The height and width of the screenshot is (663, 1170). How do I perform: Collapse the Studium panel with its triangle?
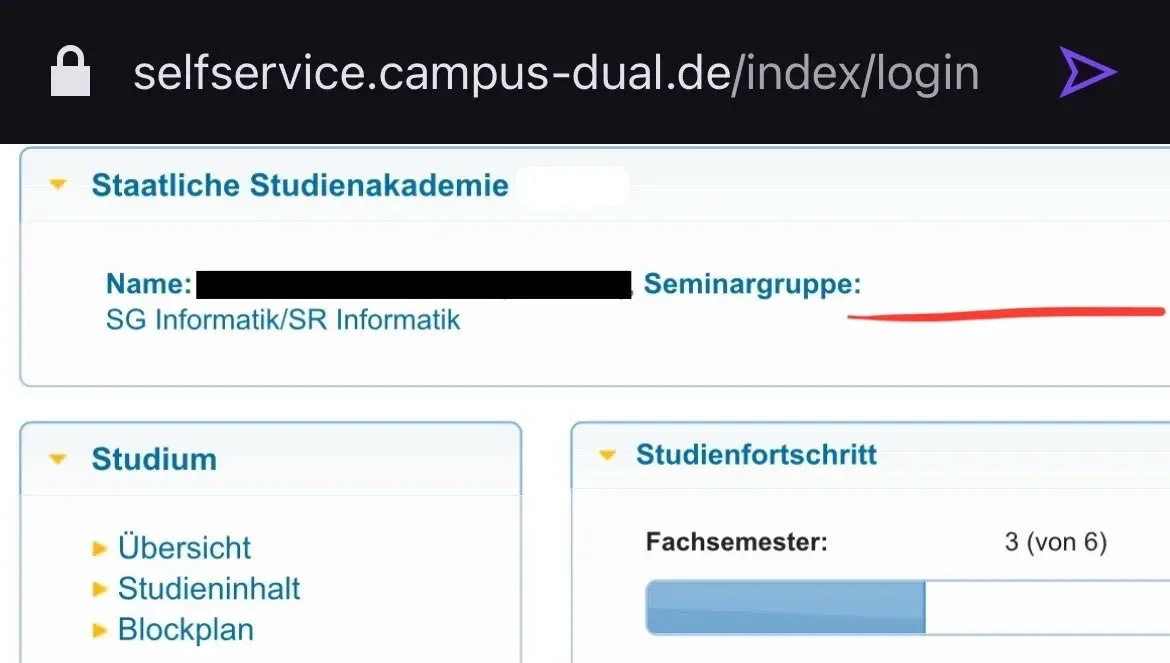[58, 459]
